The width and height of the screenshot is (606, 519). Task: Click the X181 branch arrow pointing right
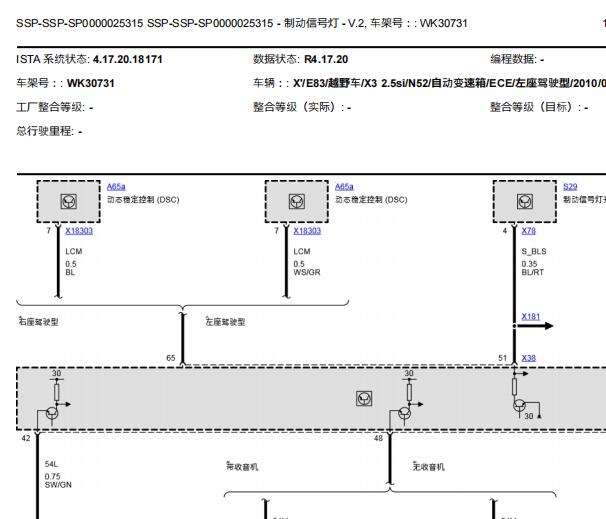[535, 326]
